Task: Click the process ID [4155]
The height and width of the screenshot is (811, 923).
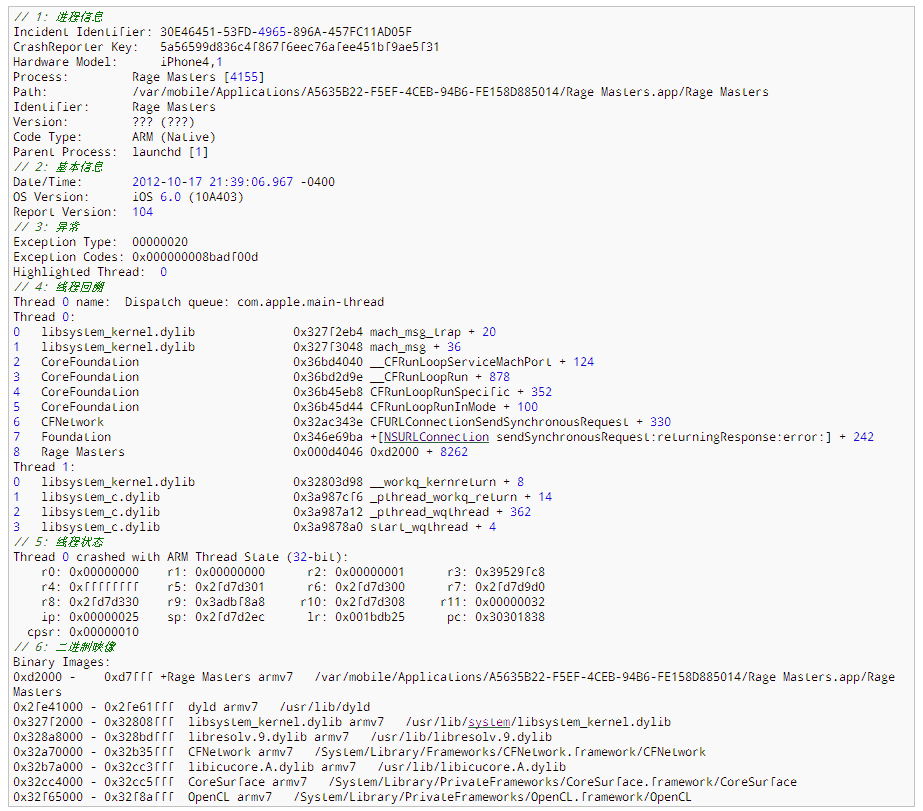Action: [x=244, y=77]
